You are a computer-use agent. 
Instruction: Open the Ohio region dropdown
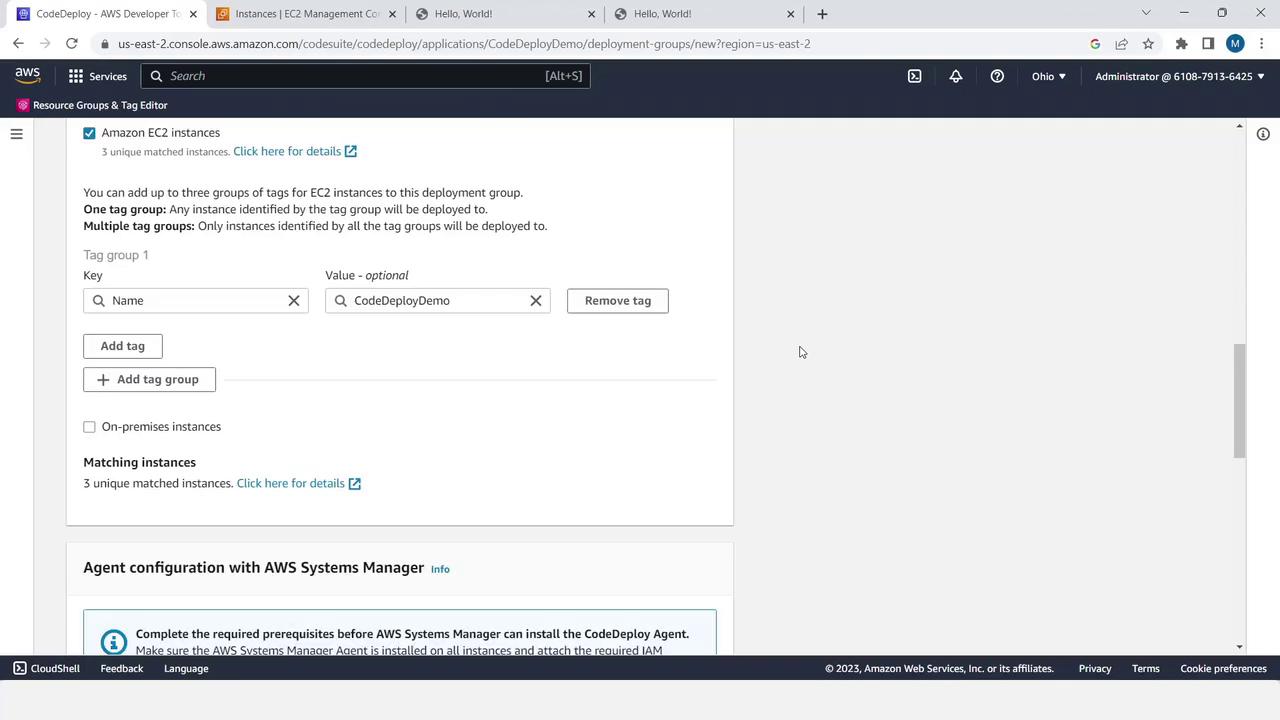1049,76
